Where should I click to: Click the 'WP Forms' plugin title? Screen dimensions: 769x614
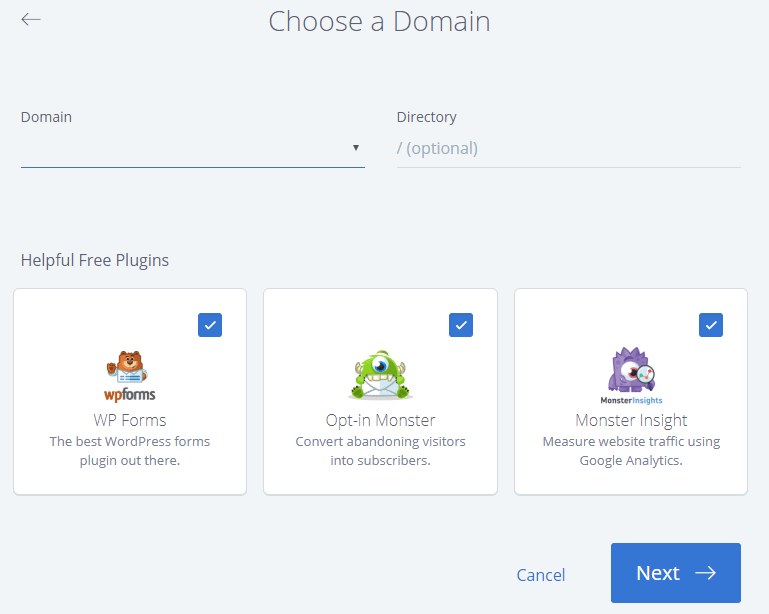(130, 420)
